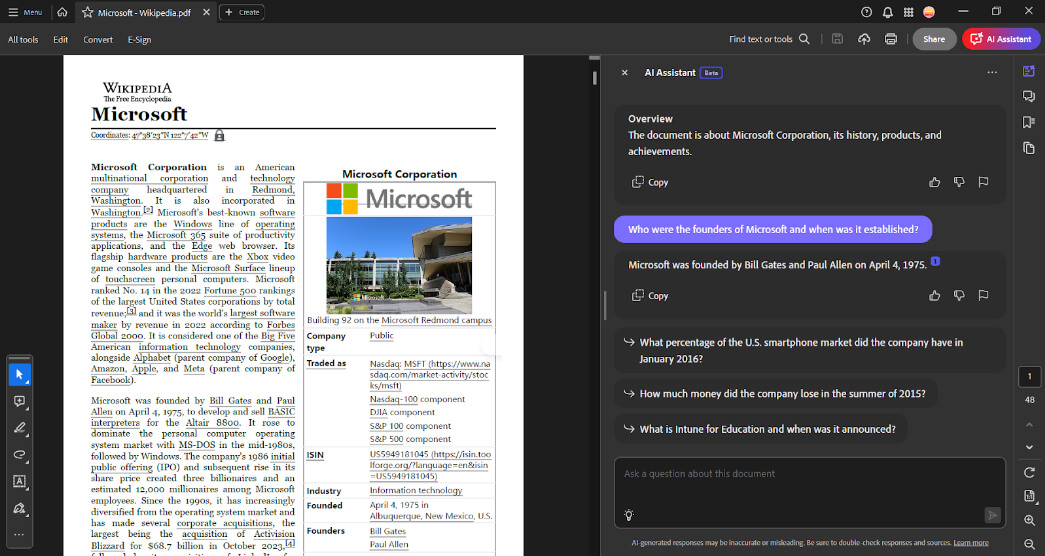Open the page display settings icon
Image resolution: width=1045 pixels, height=556 pixels.
tap(1029, 496)
